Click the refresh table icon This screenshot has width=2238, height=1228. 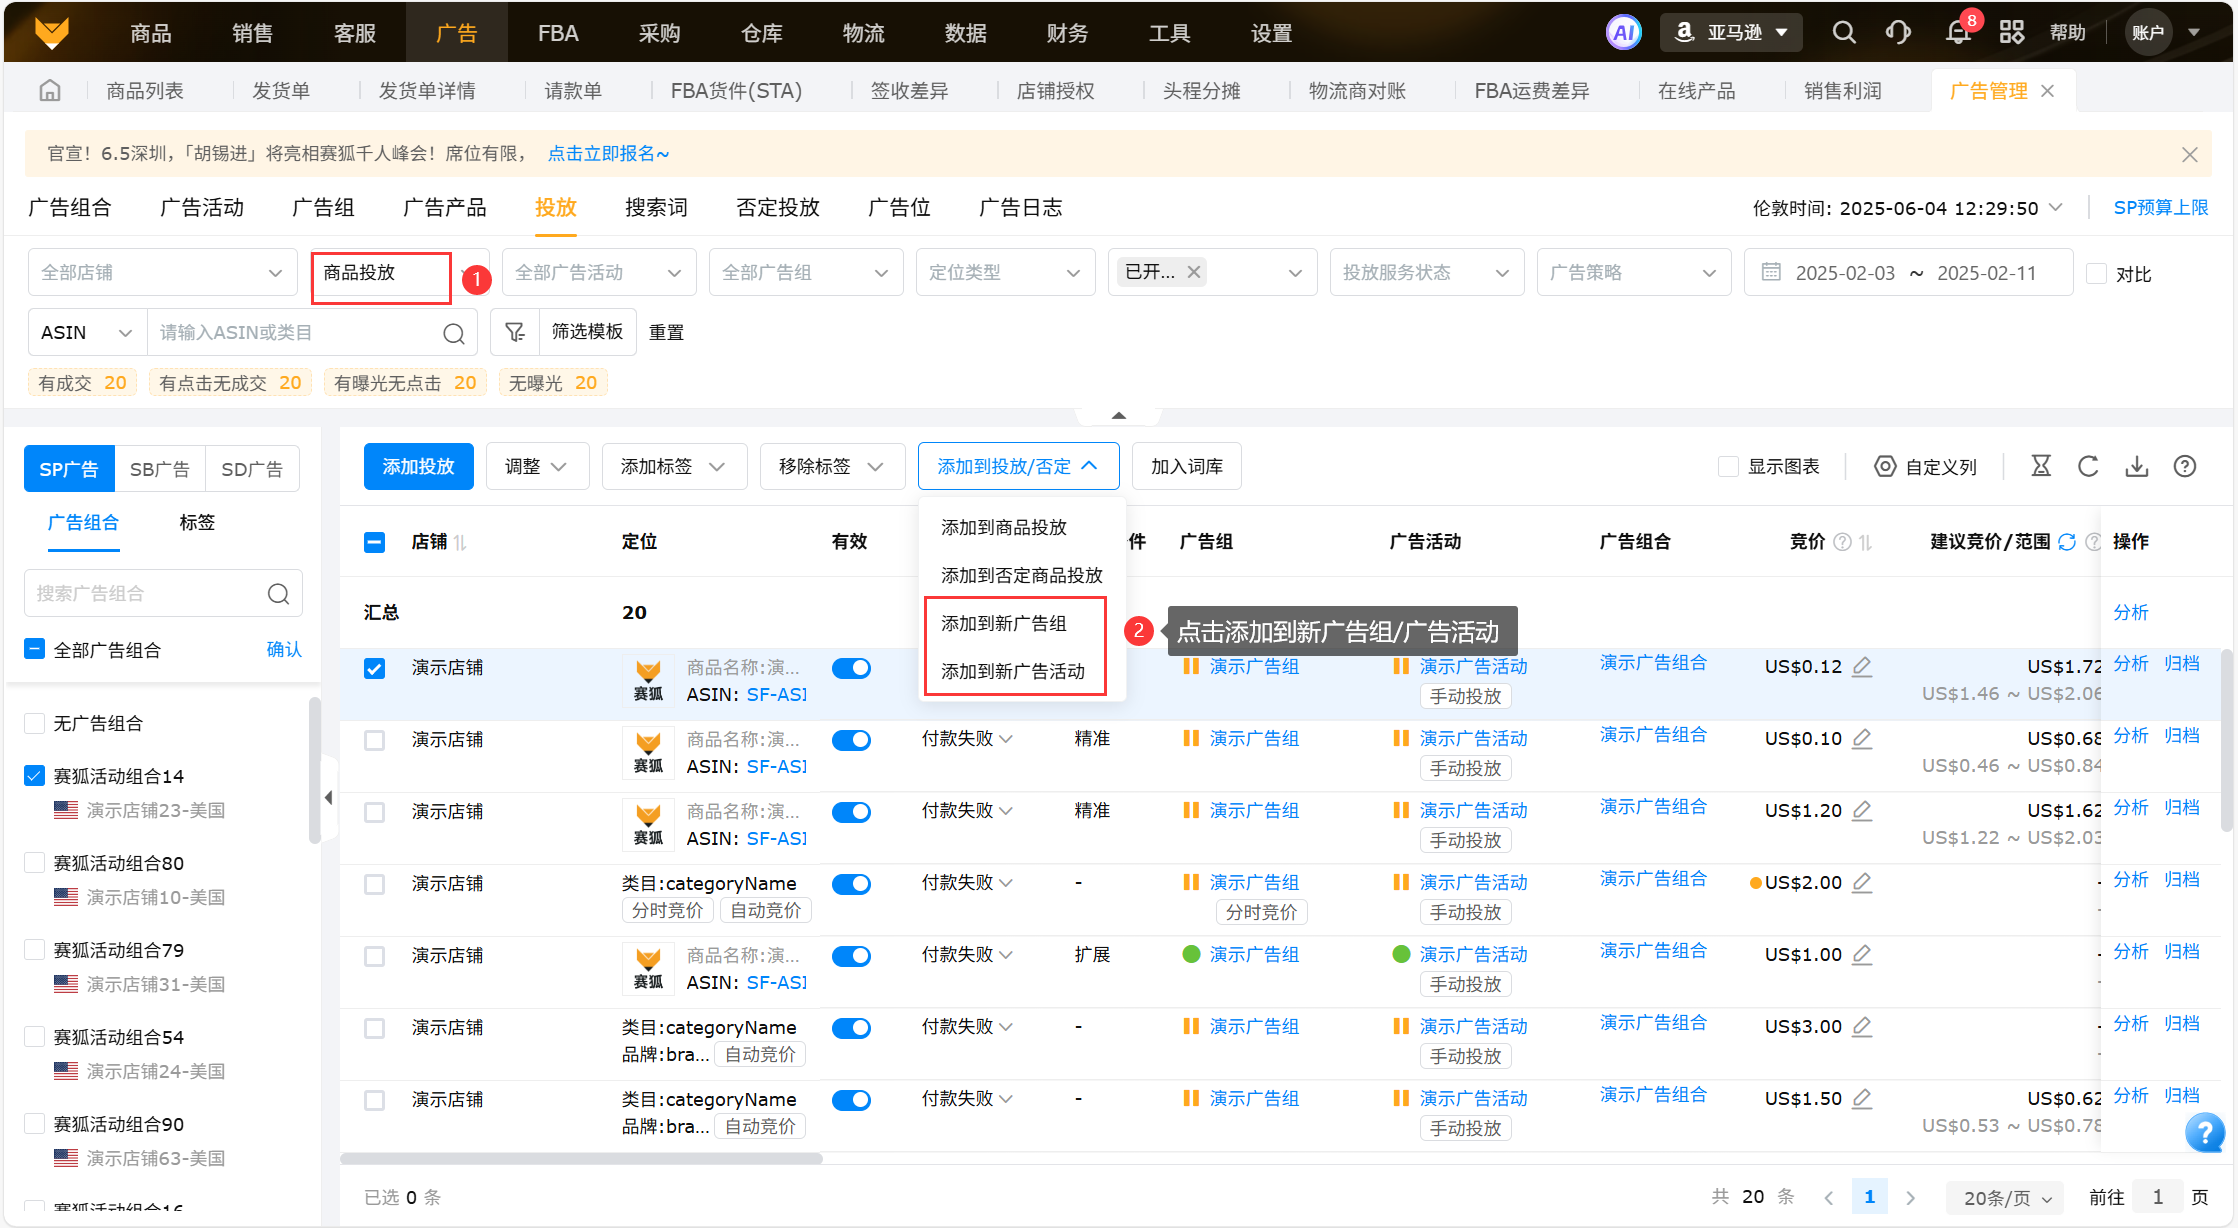2088,466
